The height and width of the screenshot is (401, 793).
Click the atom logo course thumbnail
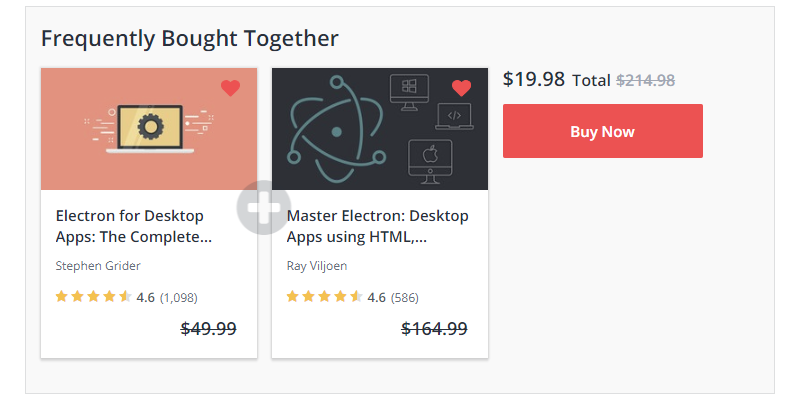pyautogui.click(x=379, y=129)
